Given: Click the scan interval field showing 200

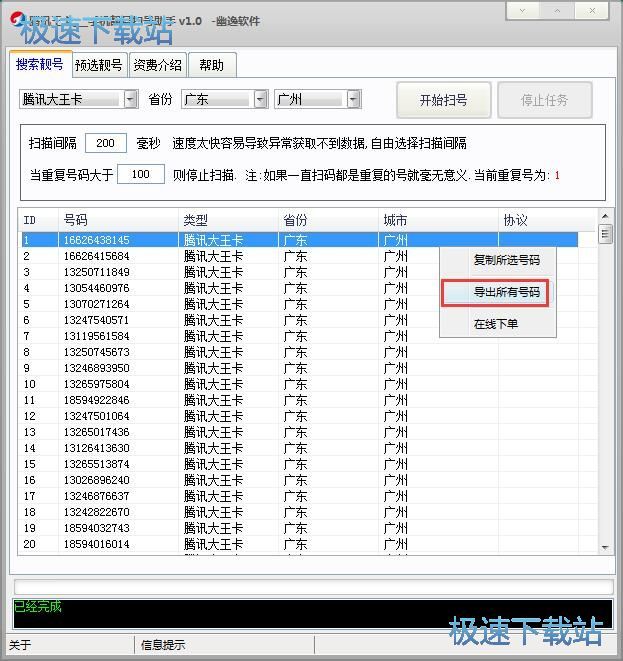Looking at the screenshot, I should click(x=105, y=143).
